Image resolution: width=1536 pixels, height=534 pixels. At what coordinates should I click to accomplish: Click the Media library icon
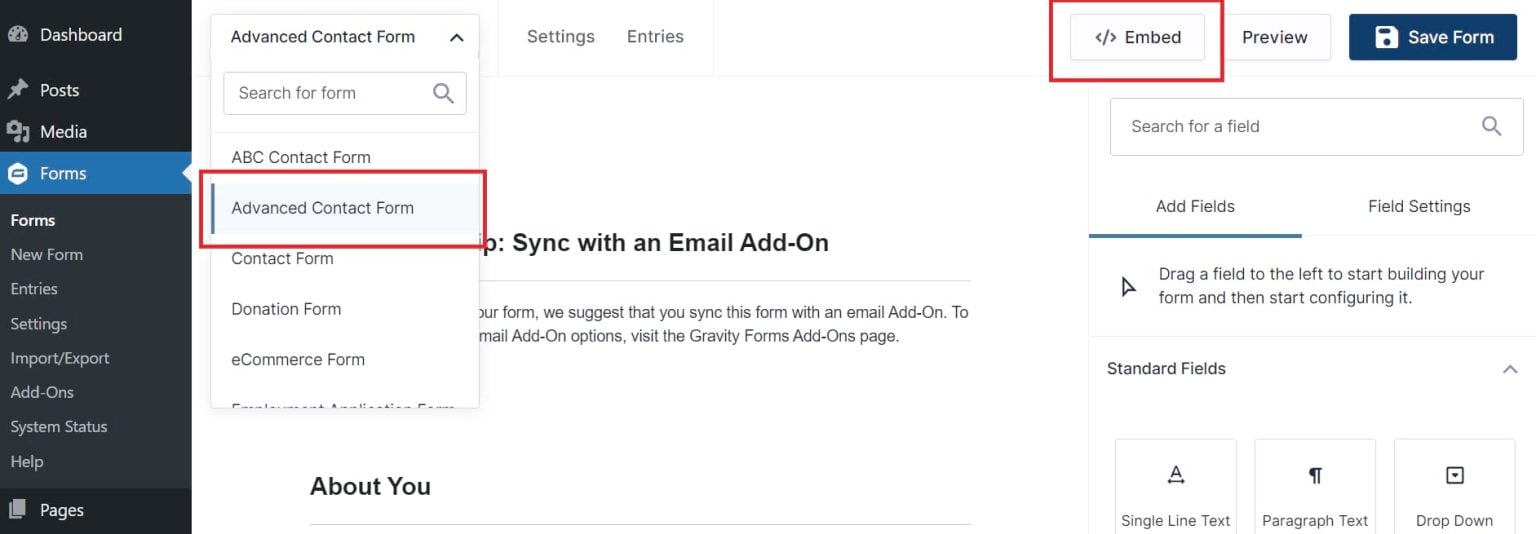[18, 132]
